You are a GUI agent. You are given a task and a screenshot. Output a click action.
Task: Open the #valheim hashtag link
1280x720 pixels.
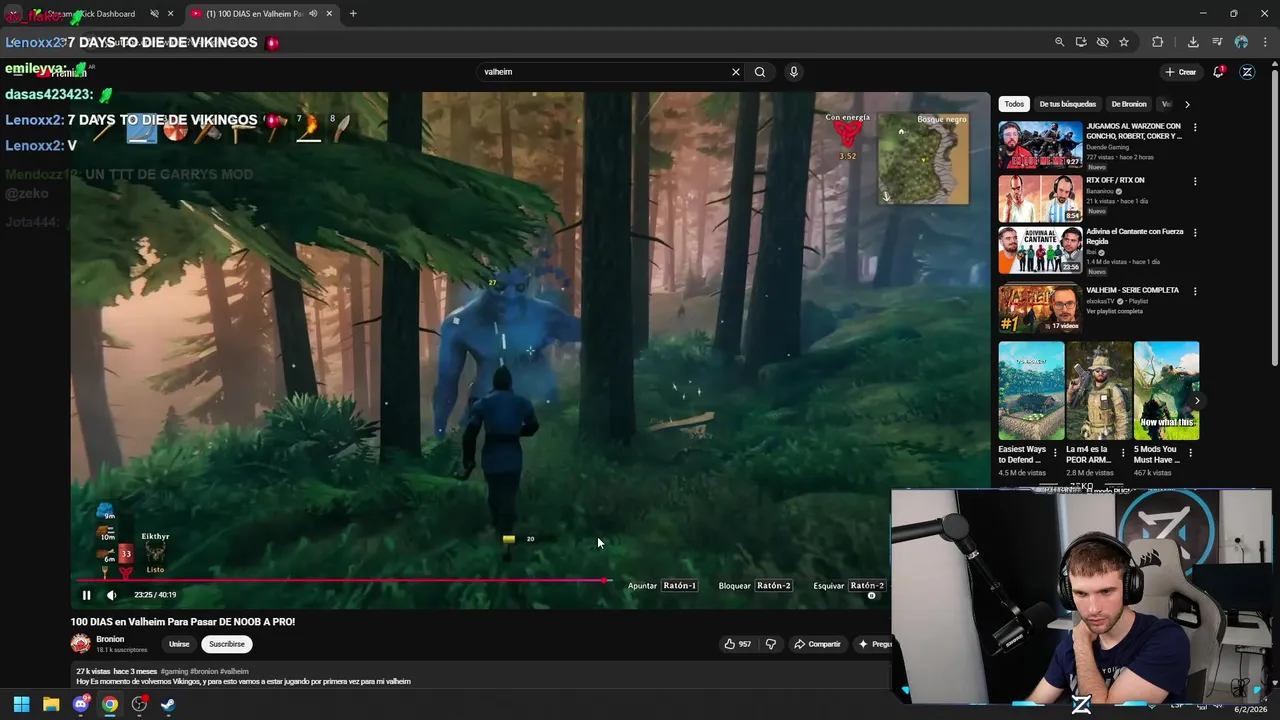234,671
